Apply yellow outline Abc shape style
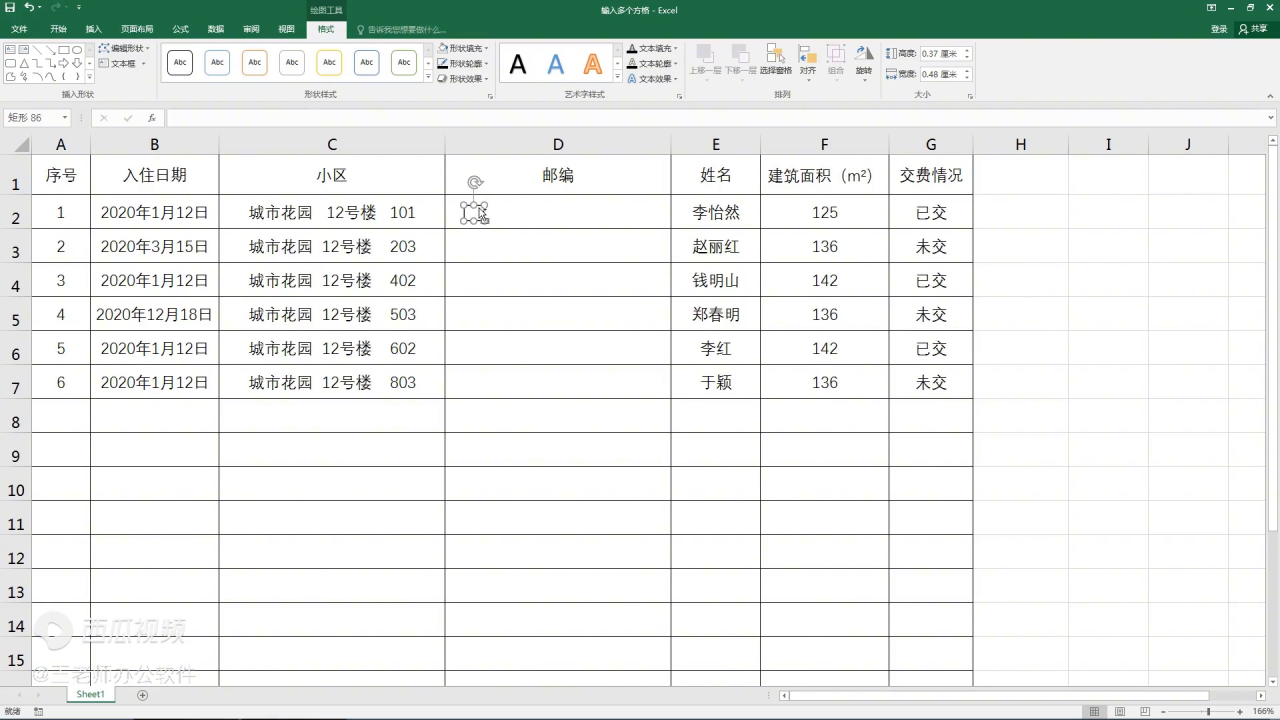This screenshot has width=1280, height=720. (329, 63)
